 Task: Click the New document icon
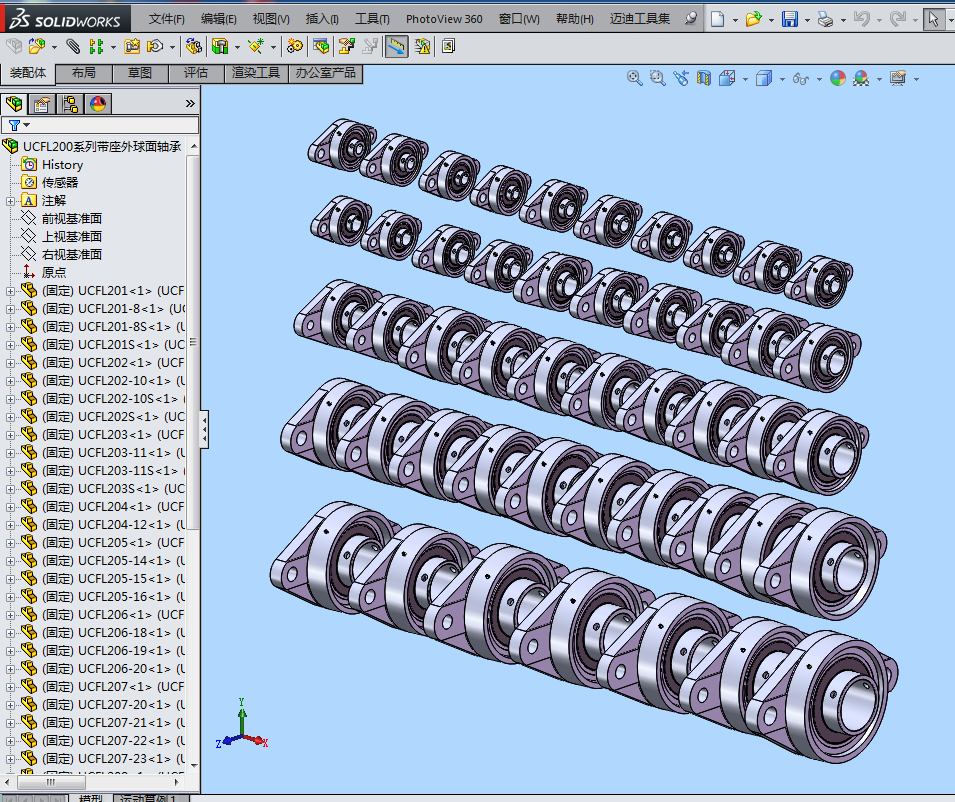tap(718, 19)
